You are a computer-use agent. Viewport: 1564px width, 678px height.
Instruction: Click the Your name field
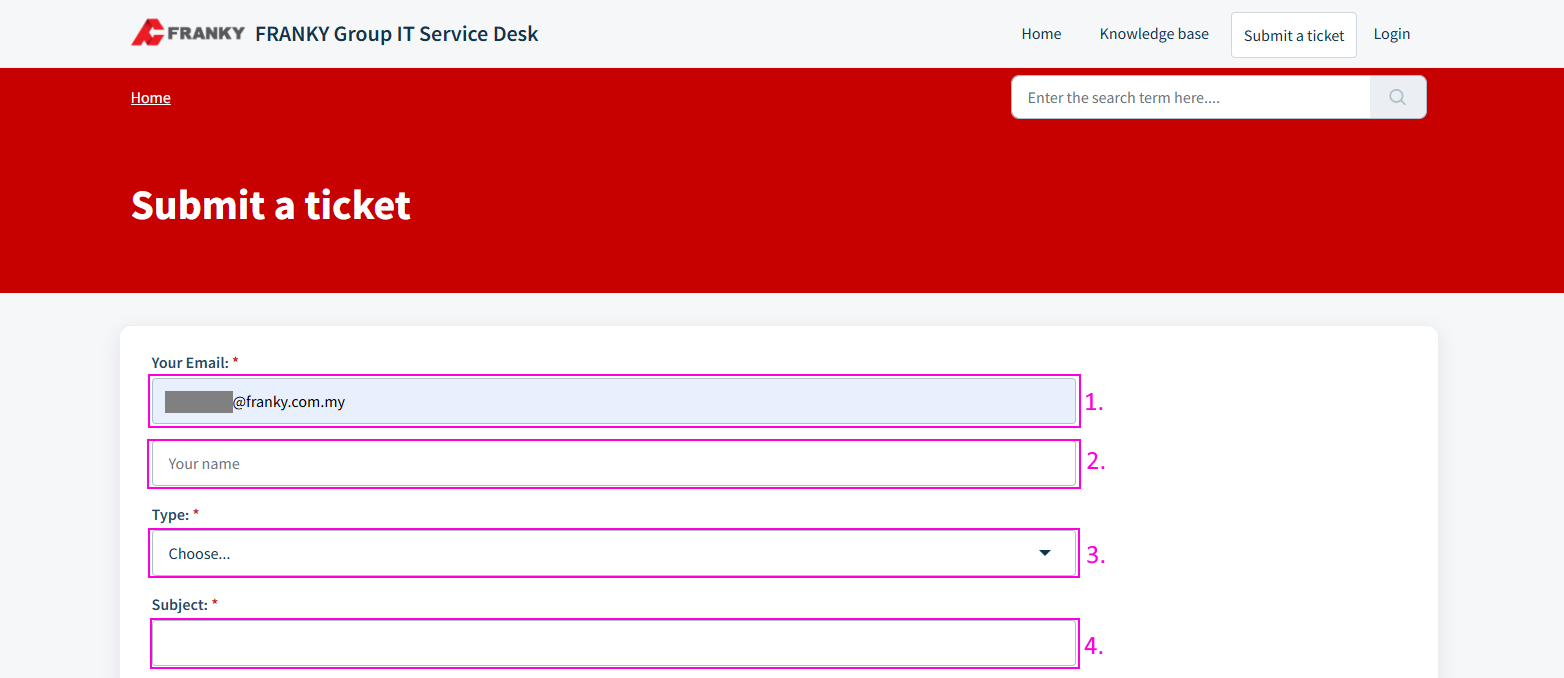614,464
